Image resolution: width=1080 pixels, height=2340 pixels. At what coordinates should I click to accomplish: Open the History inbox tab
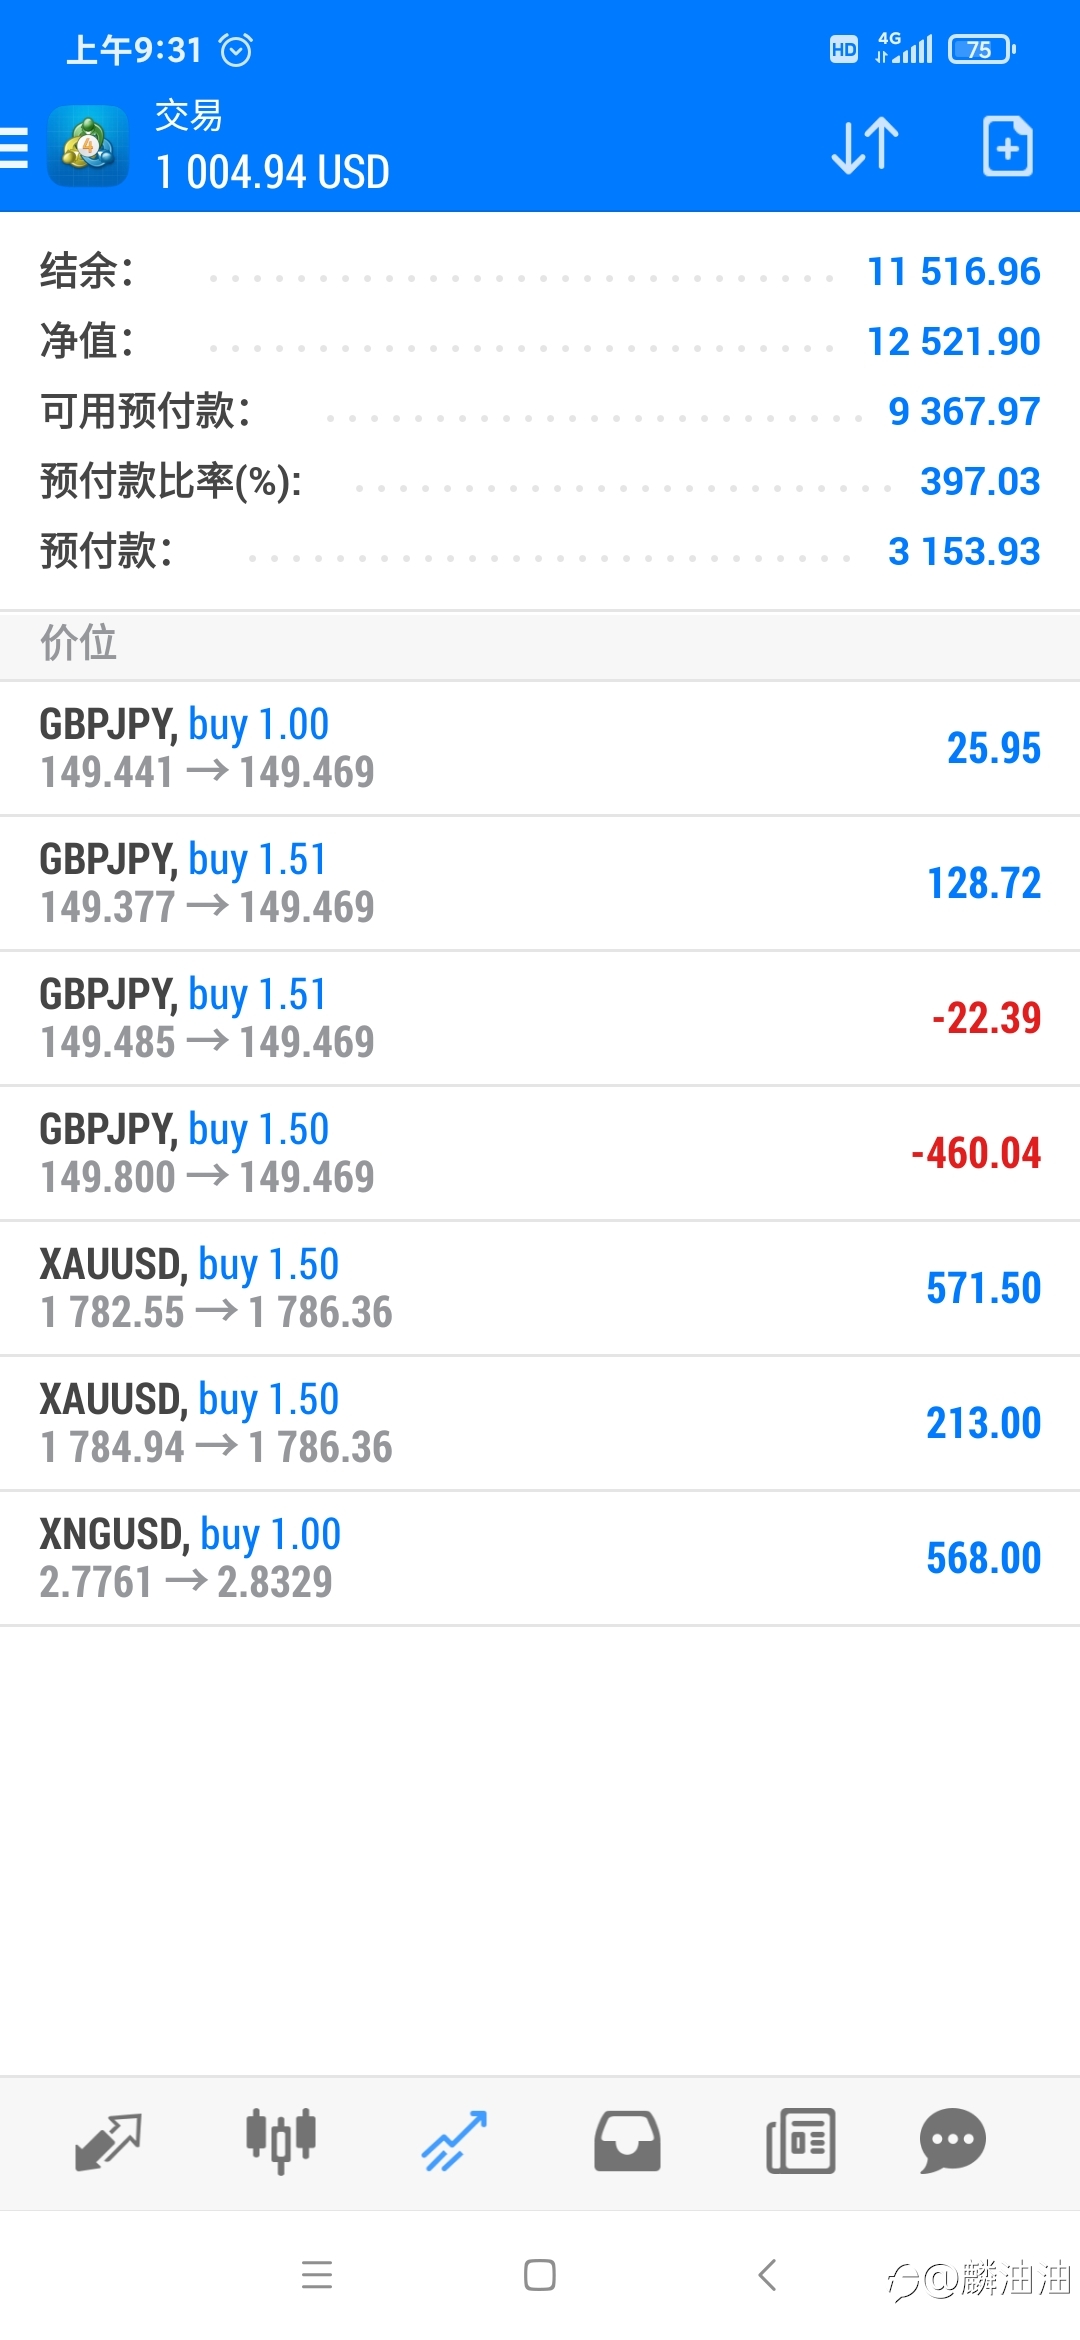627,2141
